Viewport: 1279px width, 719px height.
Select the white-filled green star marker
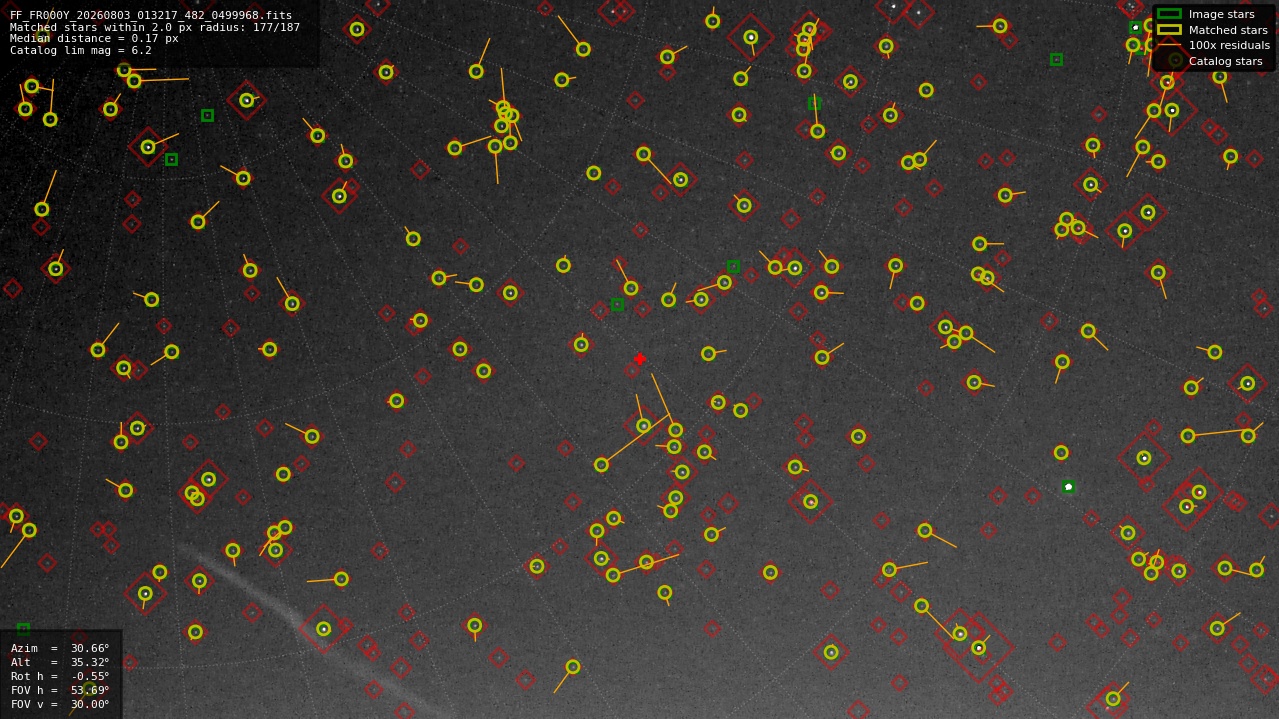point(1068,487)
